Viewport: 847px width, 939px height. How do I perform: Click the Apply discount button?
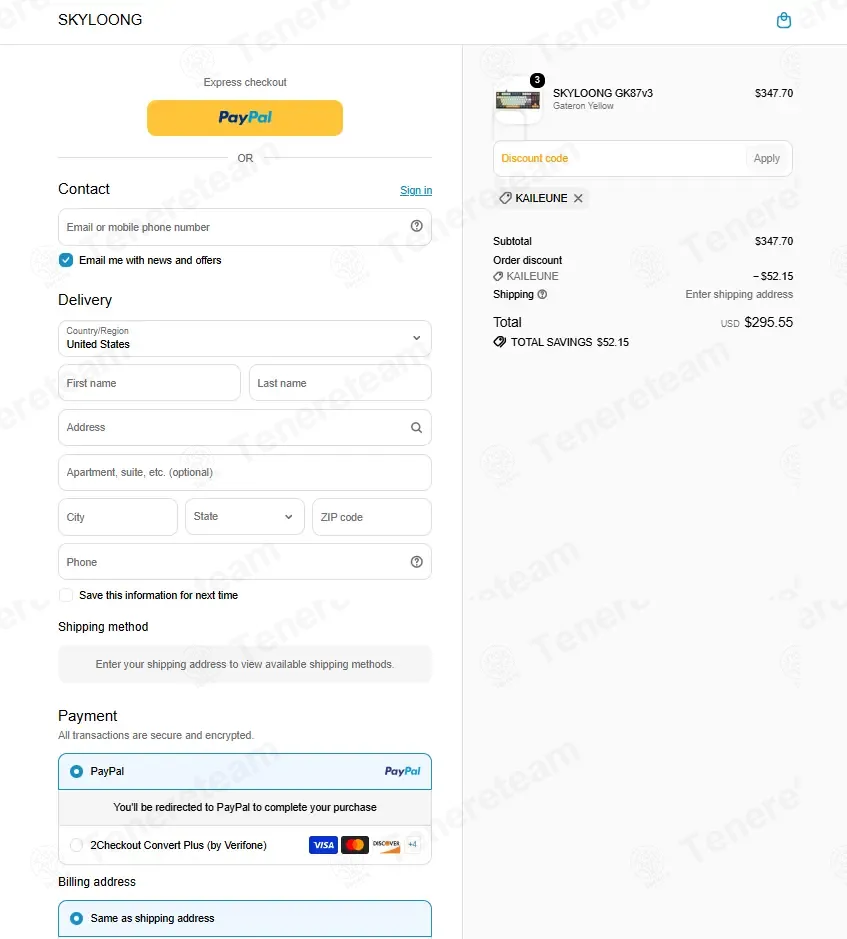pos(766,159)
